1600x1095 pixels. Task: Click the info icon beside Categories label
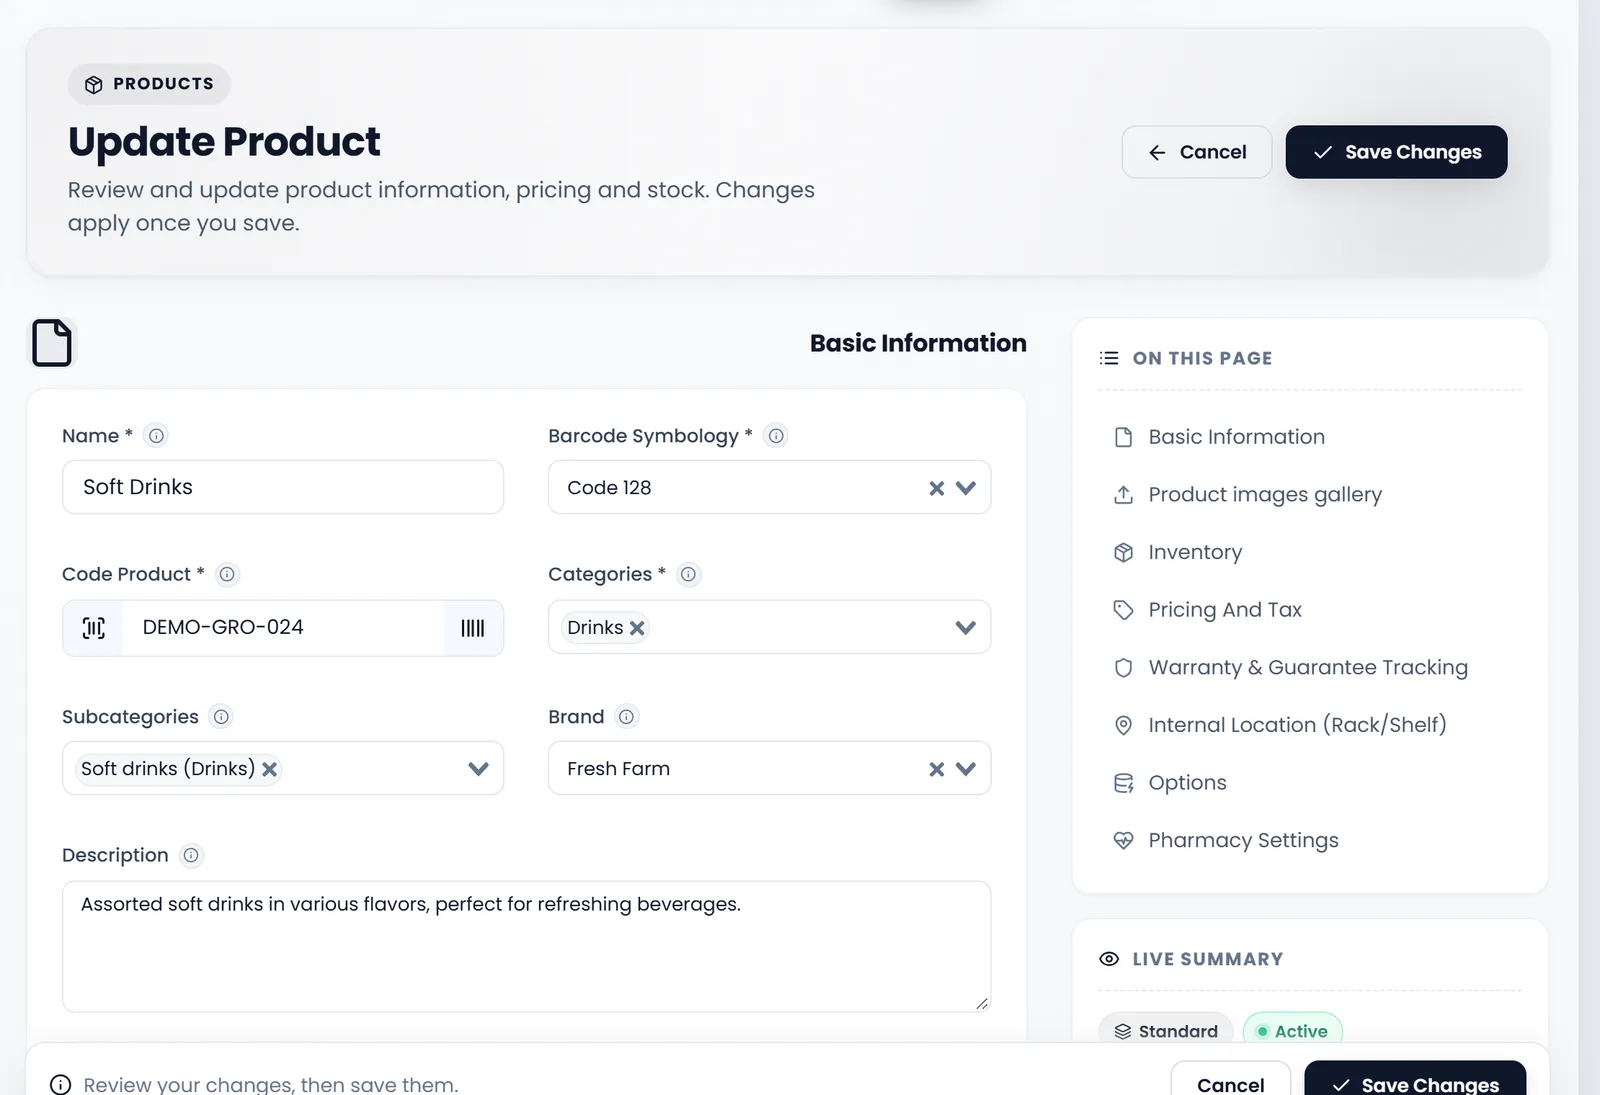(x=688, y=574)
